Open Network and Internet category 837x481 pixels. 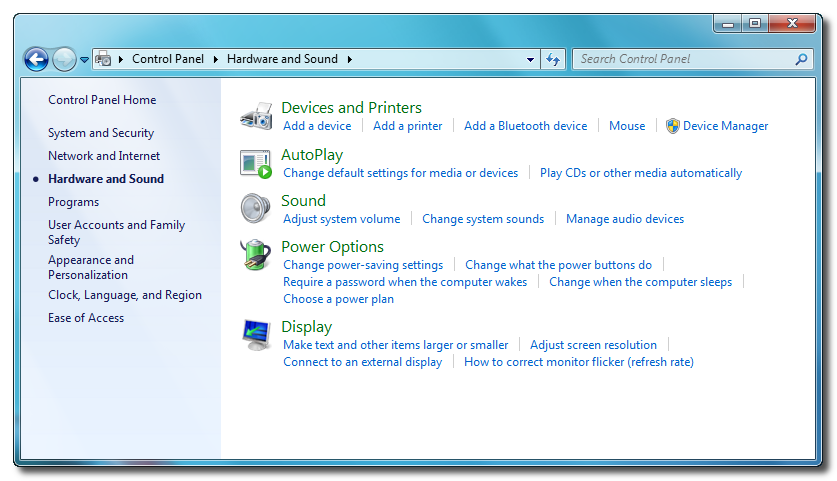coord(104,156)
